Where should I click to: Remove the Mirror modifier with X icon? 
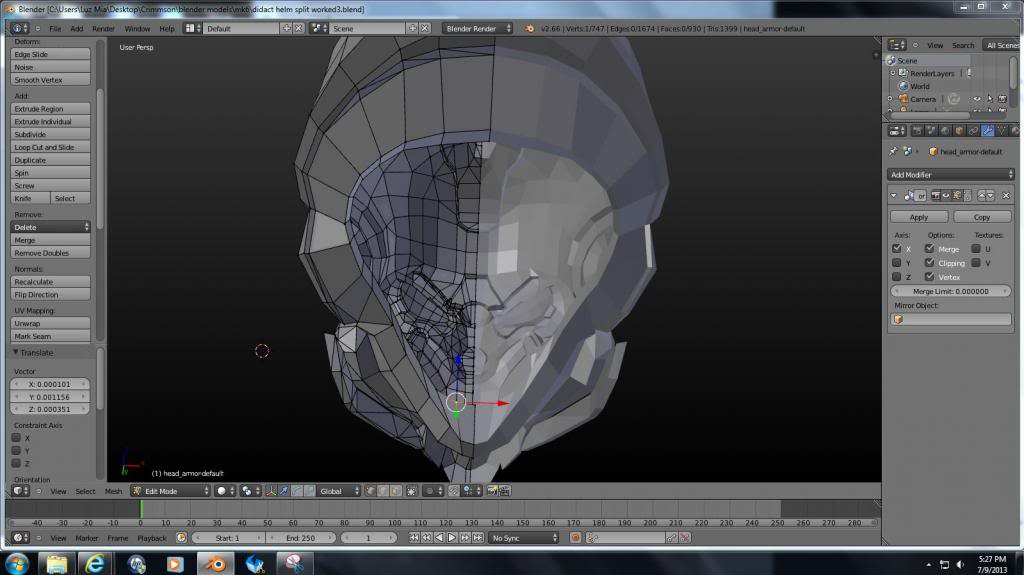coord(1006,196)
